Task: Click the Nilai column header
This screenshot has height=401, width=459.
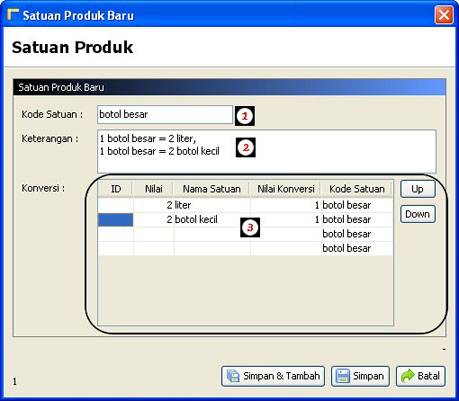Action: tap(153, 189)
